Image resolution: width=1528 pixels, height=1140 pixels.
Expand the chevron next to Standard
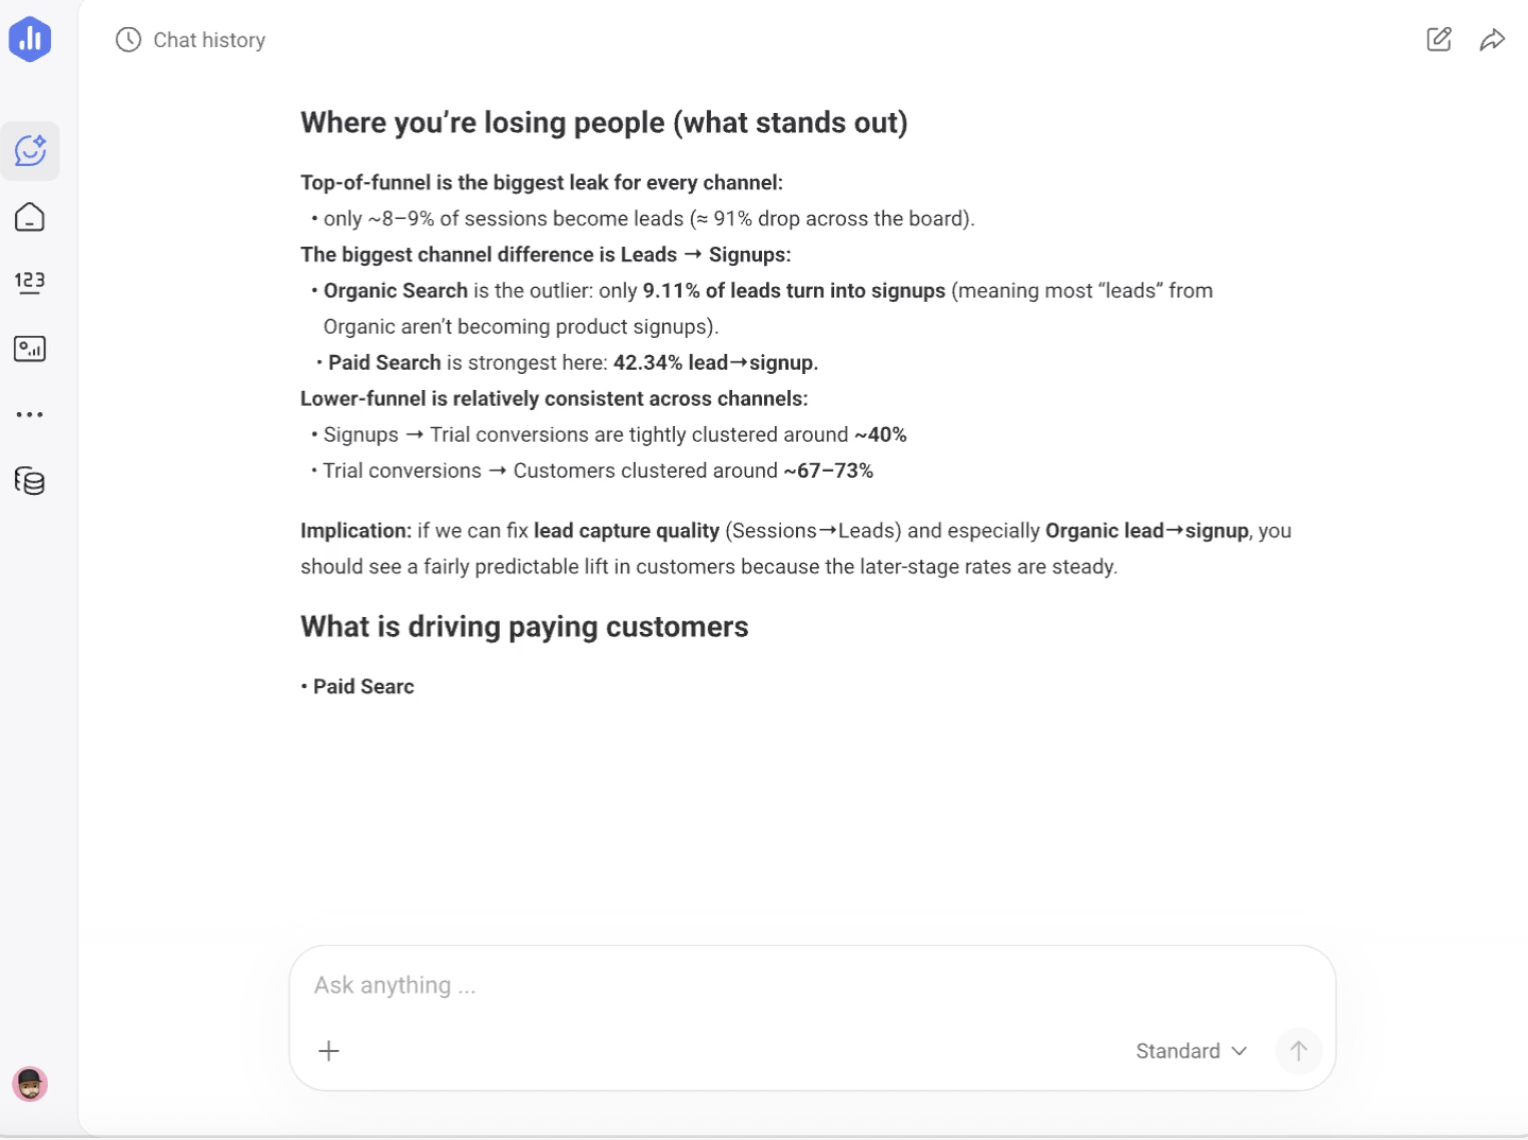1240,1051
